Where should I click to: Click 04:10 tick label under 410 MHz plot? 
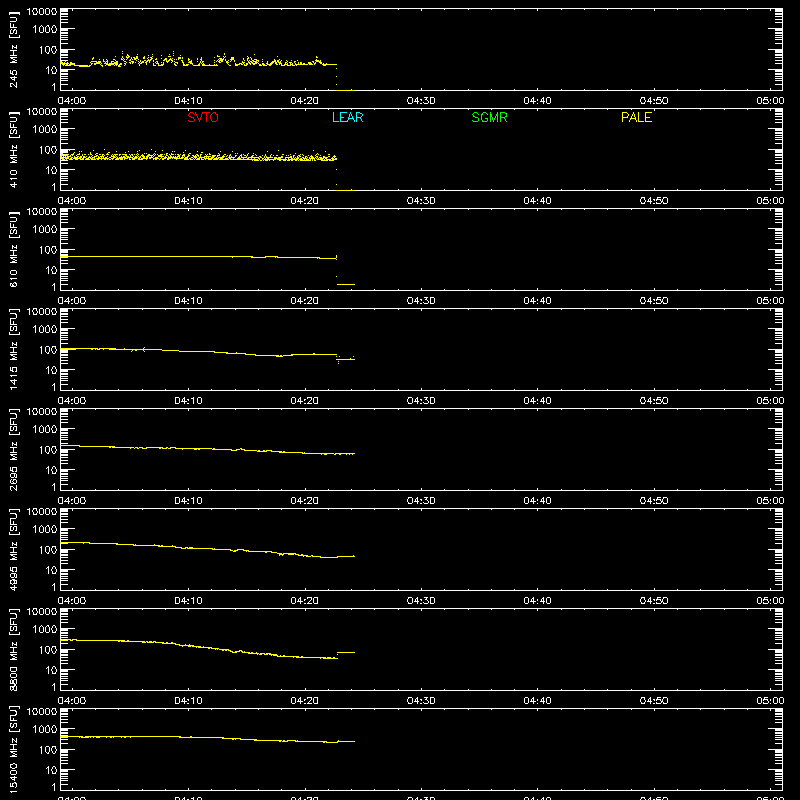tap(188, 201)
